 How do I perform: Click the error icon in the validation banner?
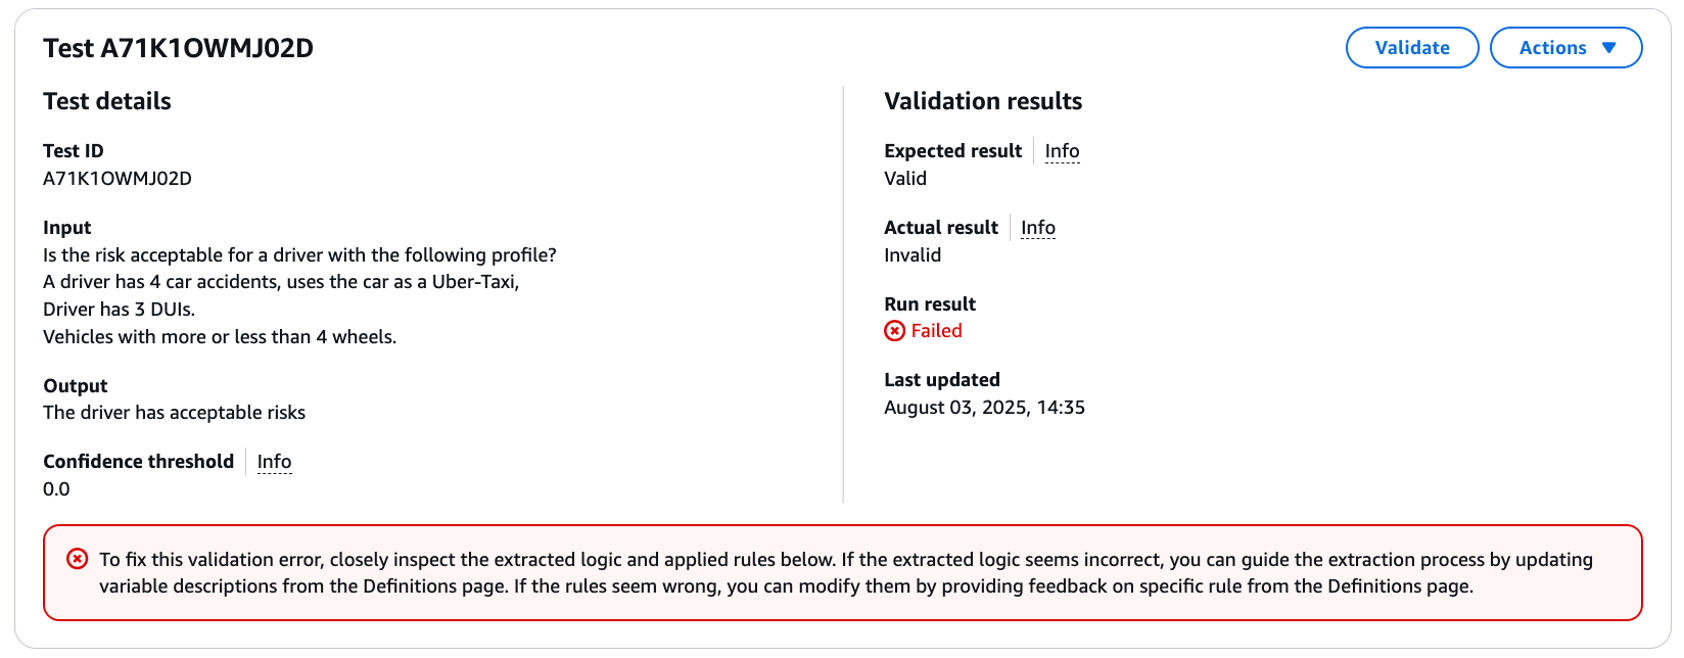(75, 559)
